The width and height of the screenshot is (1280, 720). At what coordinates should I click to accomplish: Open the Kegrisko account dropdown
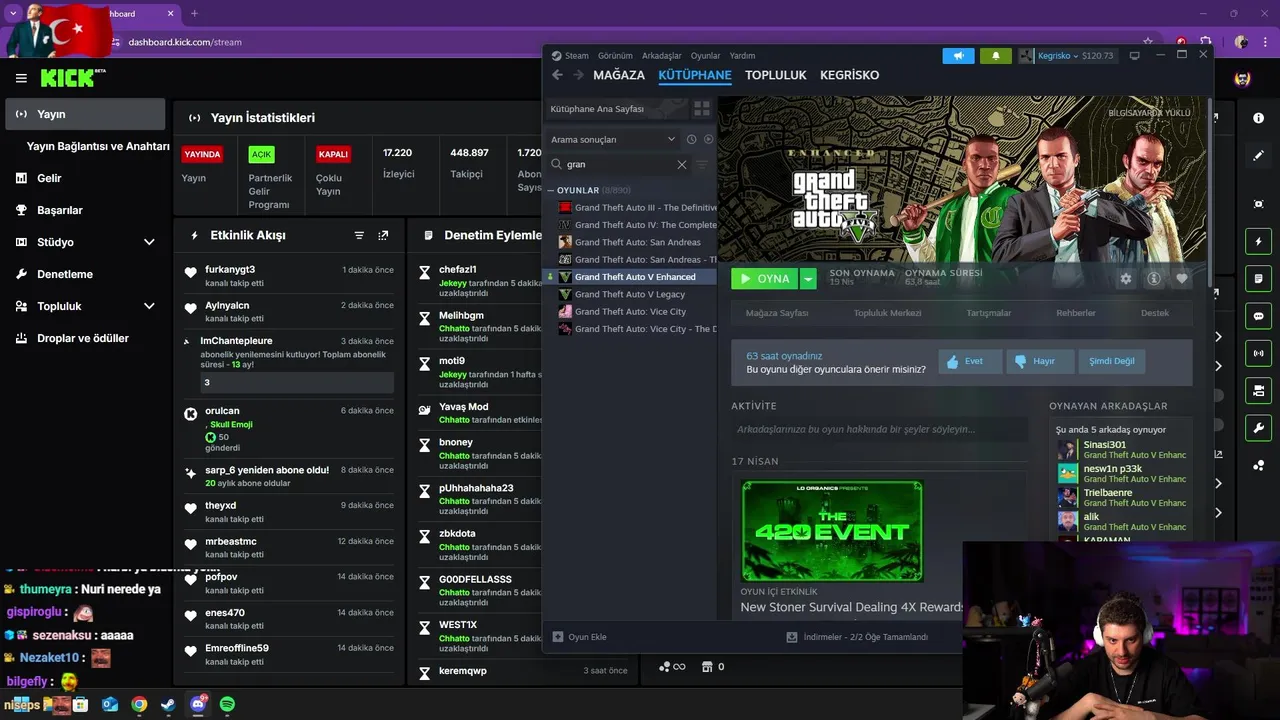click(x=1067, y=56)
